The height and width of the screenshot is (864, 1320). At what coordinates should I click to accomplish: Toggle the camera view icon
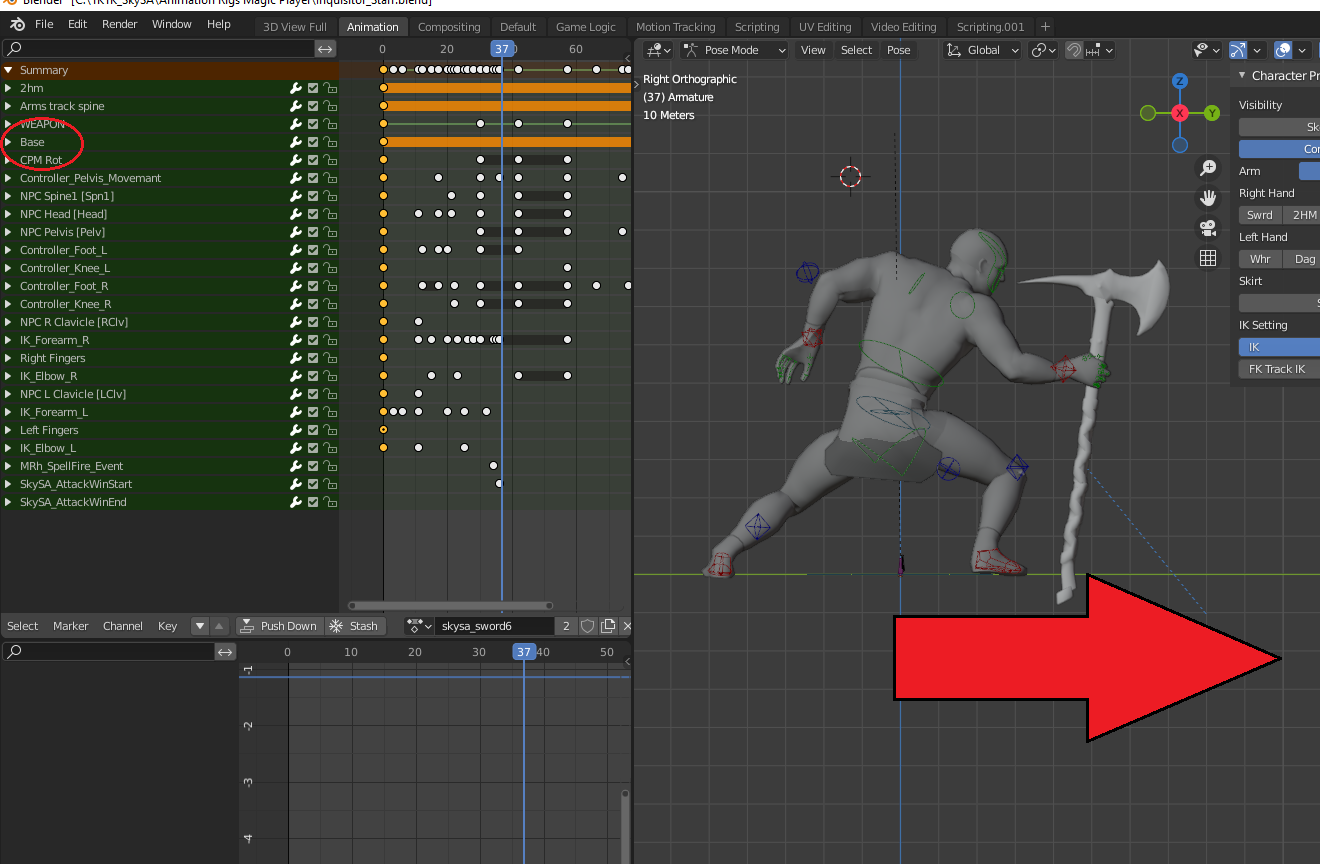[1208, 228]
